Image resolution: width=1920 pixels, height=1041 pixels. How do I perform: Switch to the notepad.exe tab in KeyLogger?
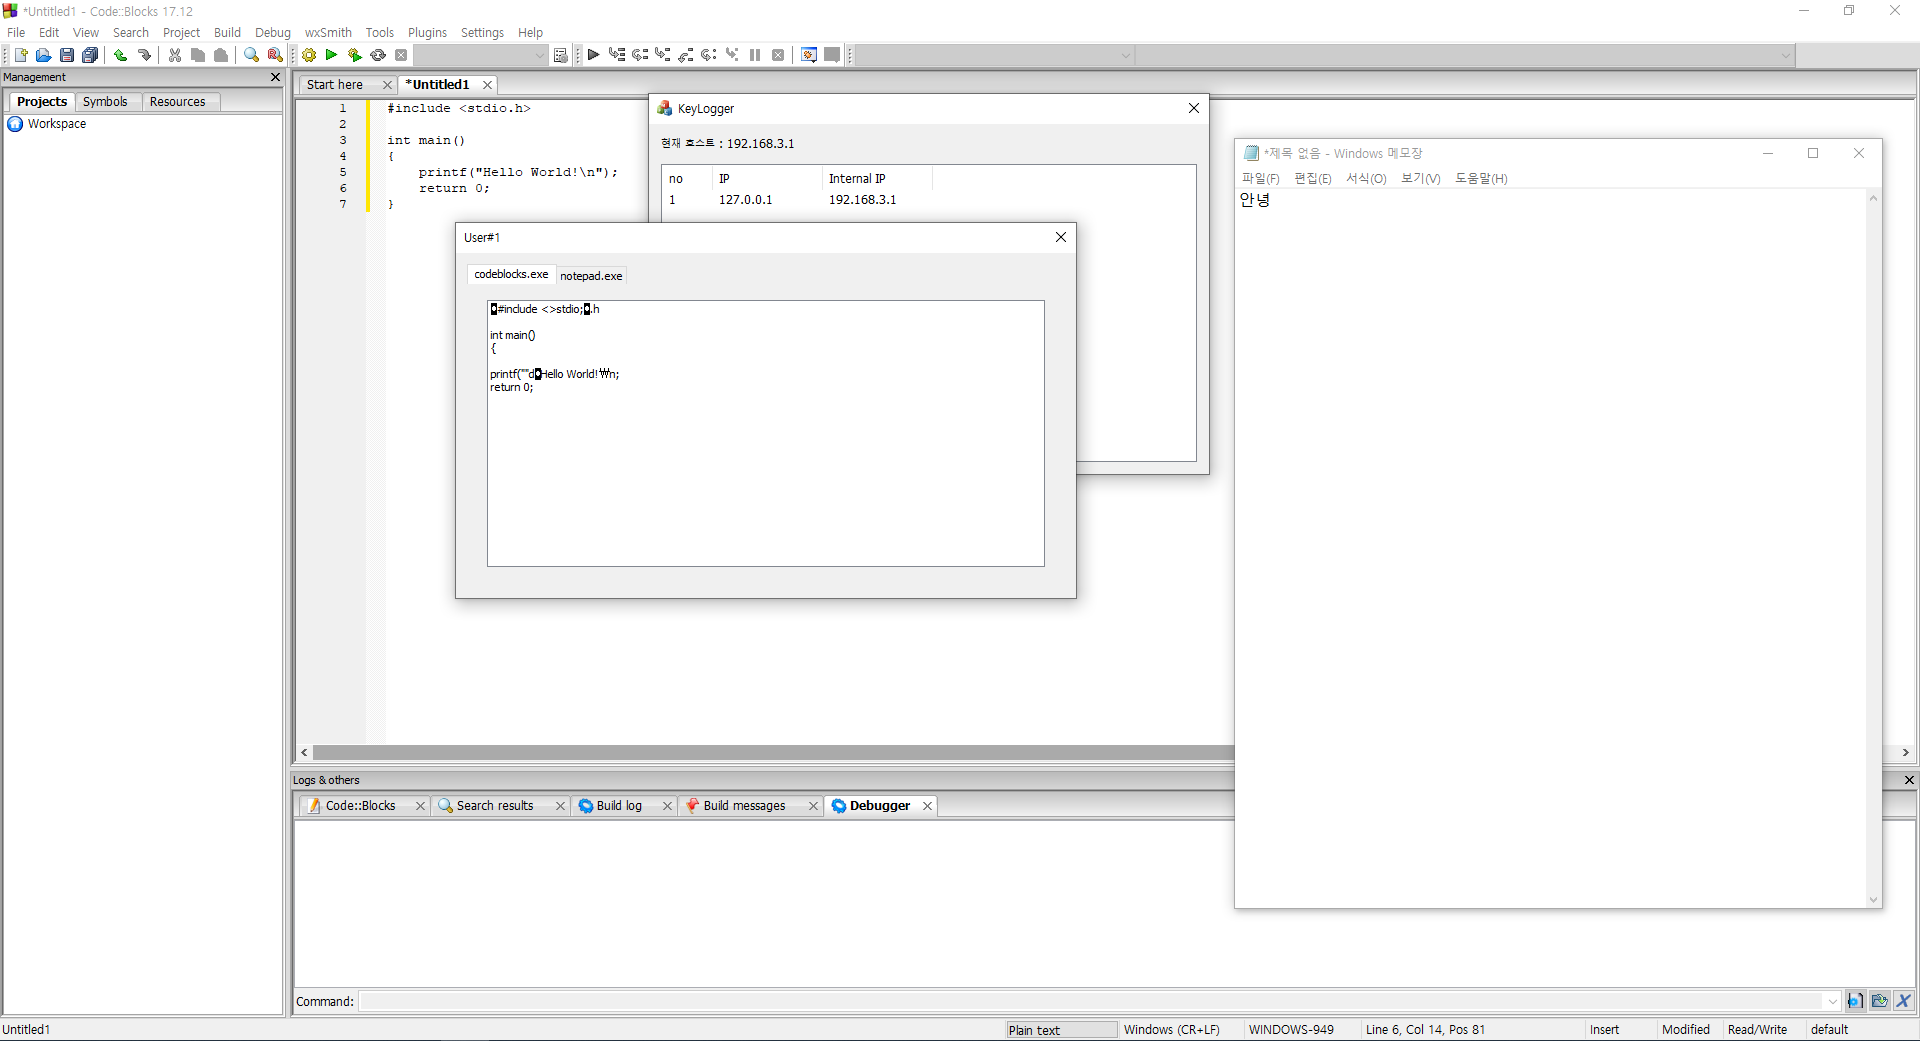[591, 275]
